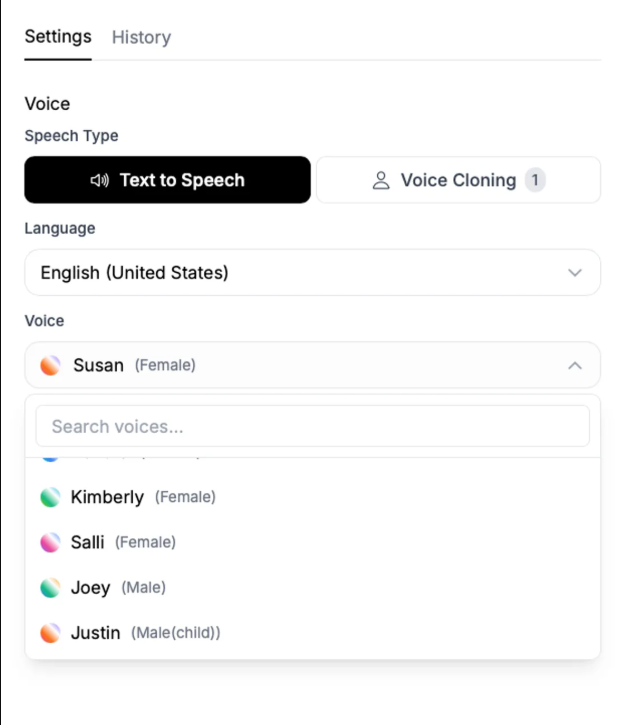Screen dimensions: 626x725
Task: Open the History tab
Action: pos(141,37)
